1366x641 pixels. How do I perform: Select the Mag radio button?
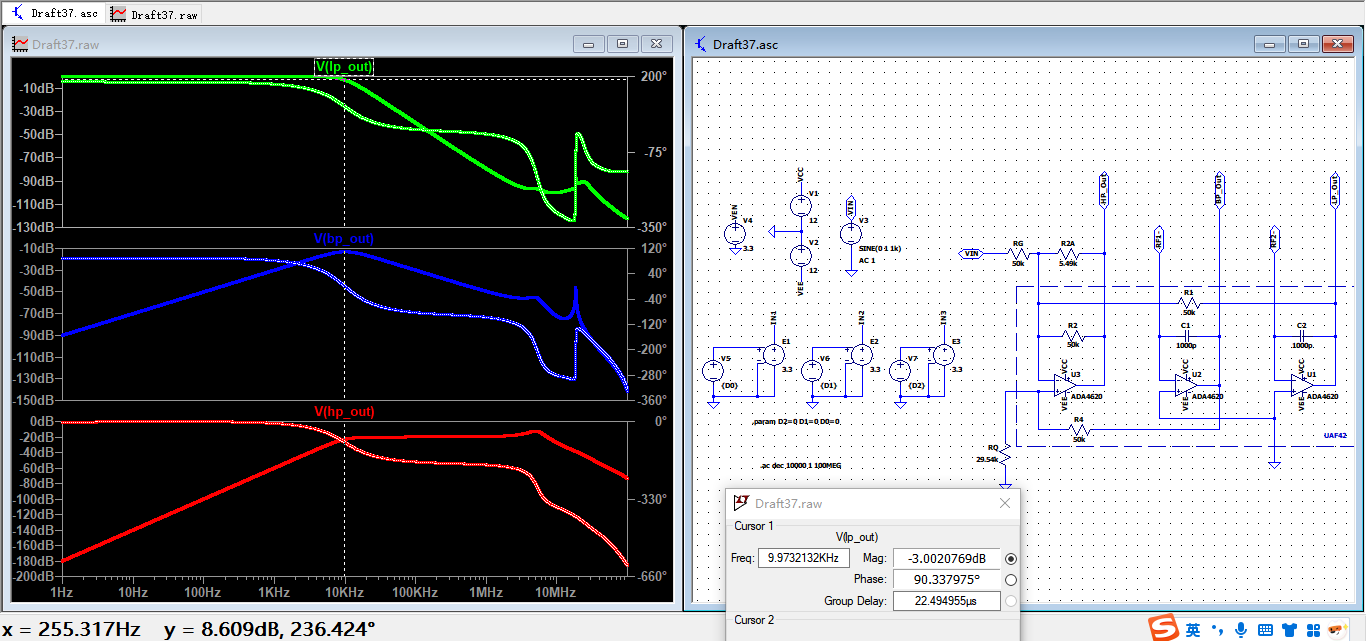[1011, 558]
